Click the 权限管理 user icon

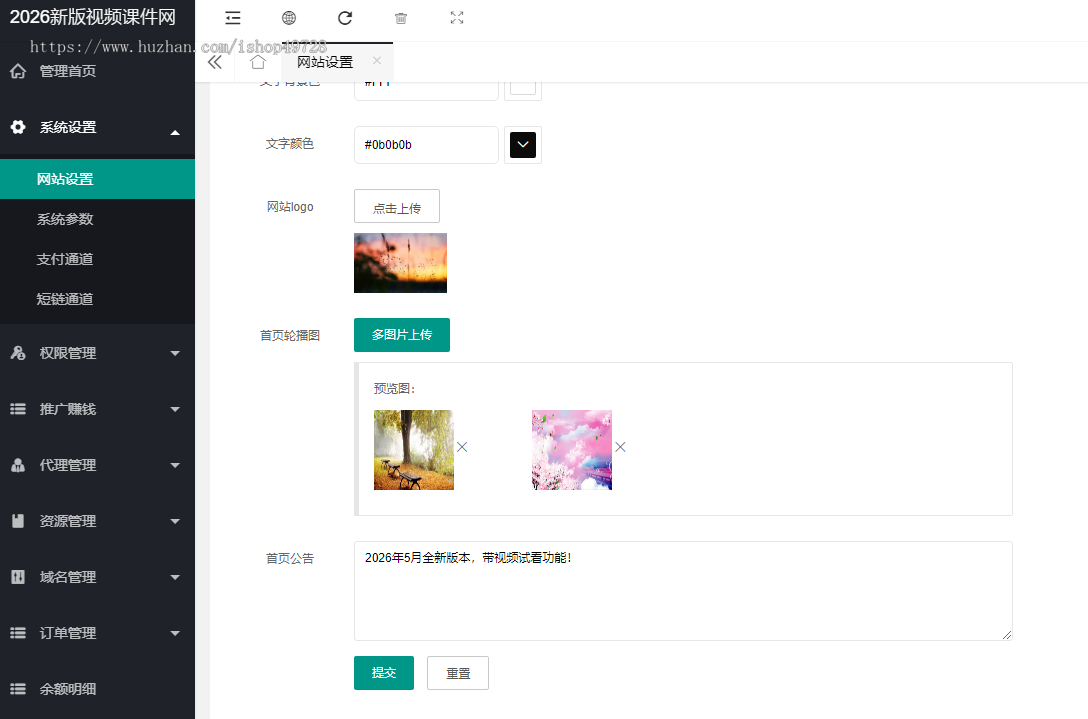(18, 353)
